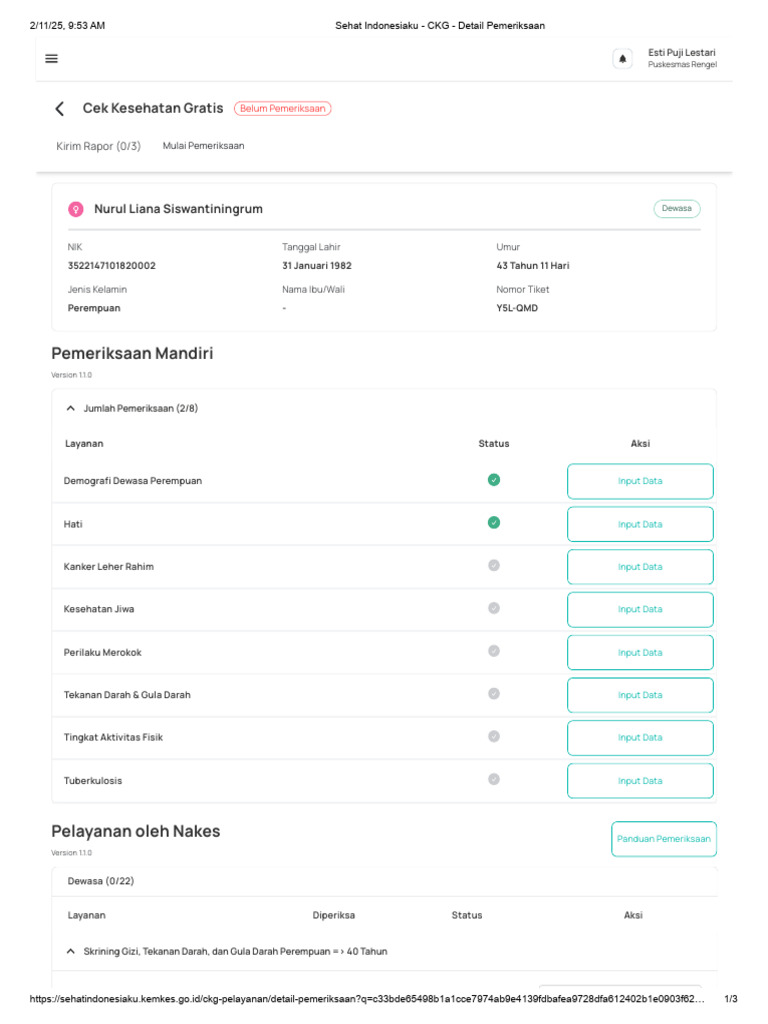Click green check status for Hati

pos(494,522)
